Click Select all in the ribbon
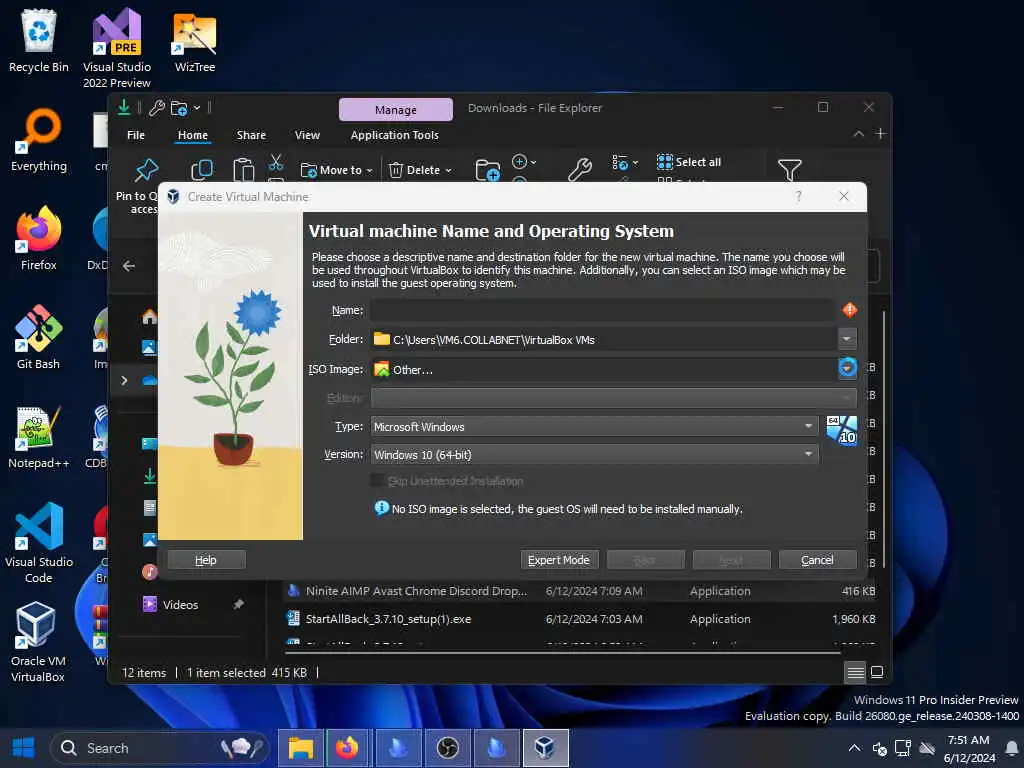The height and width of the screenshot is (768, 1024). tap(689, 162)
